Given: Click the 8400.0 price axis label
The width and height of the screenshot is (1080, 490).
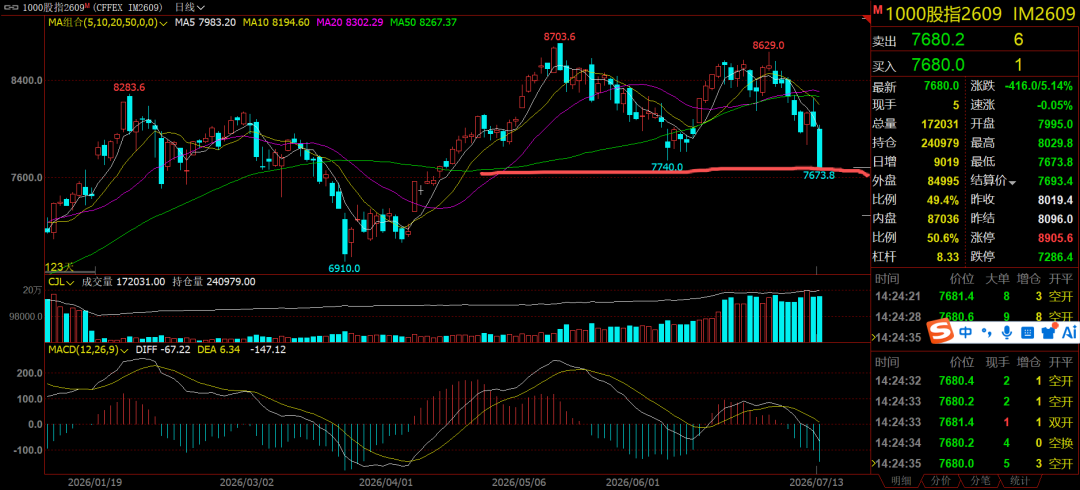Looking at the screenshot, I should (x=25, y=80).
